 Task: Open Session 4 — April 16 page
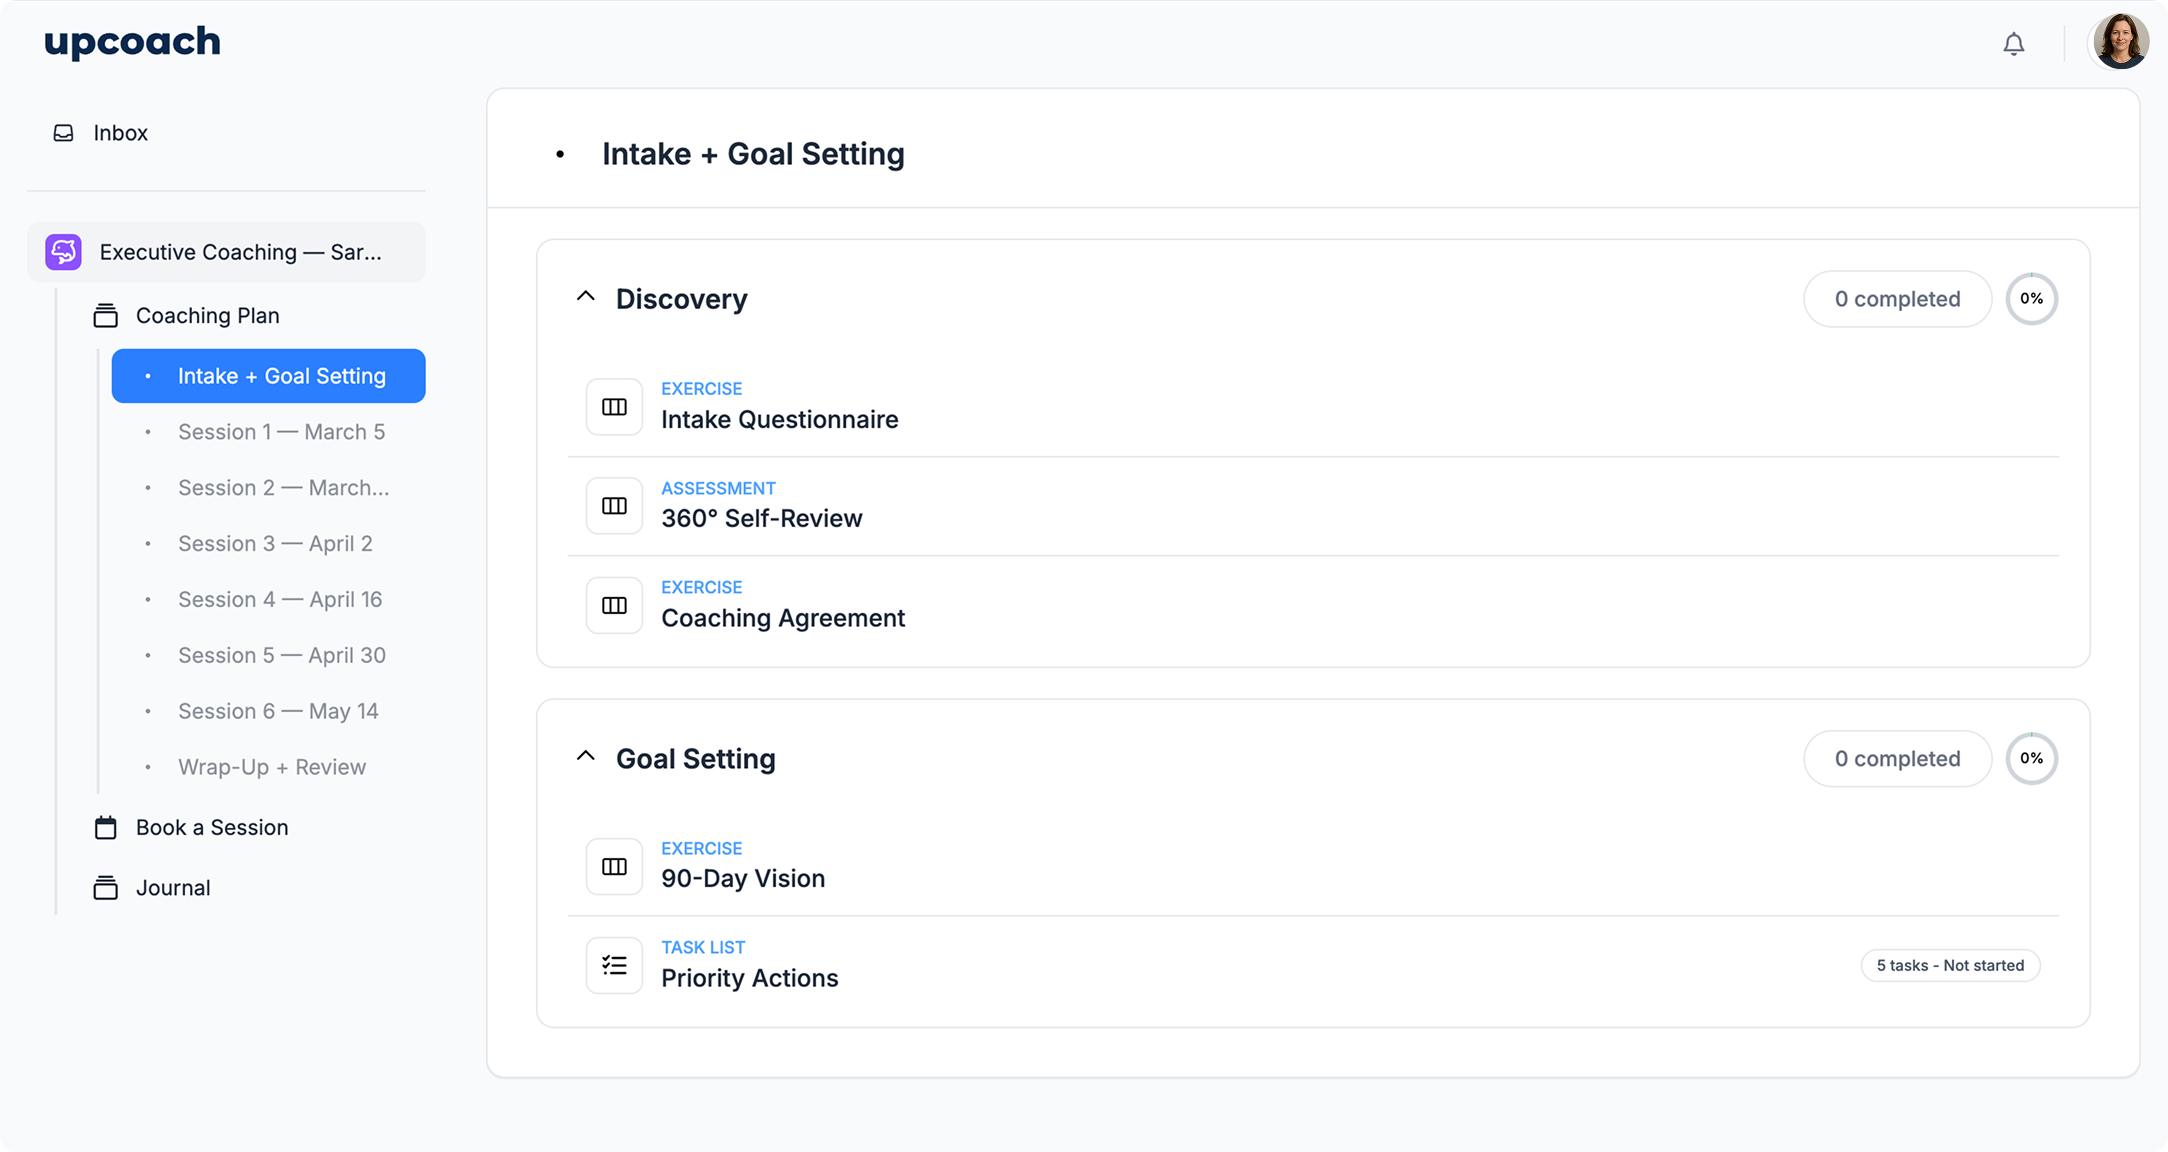pos(280,600)
